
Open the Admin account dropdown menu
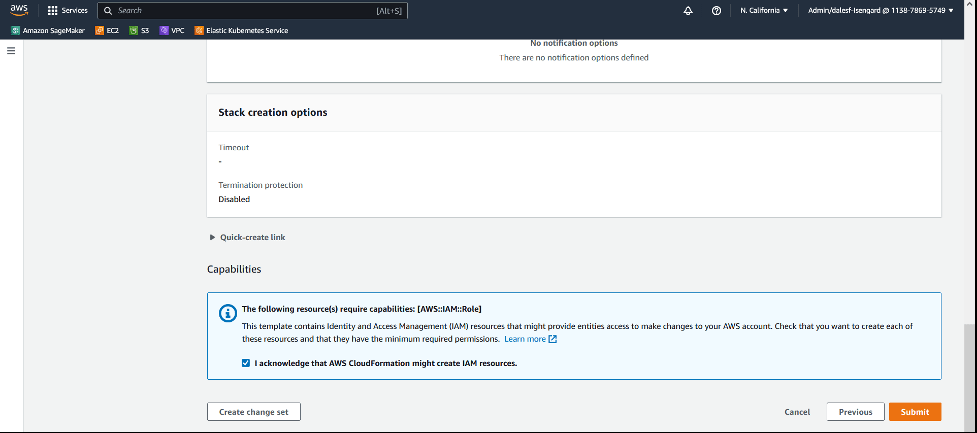point(888,10)
